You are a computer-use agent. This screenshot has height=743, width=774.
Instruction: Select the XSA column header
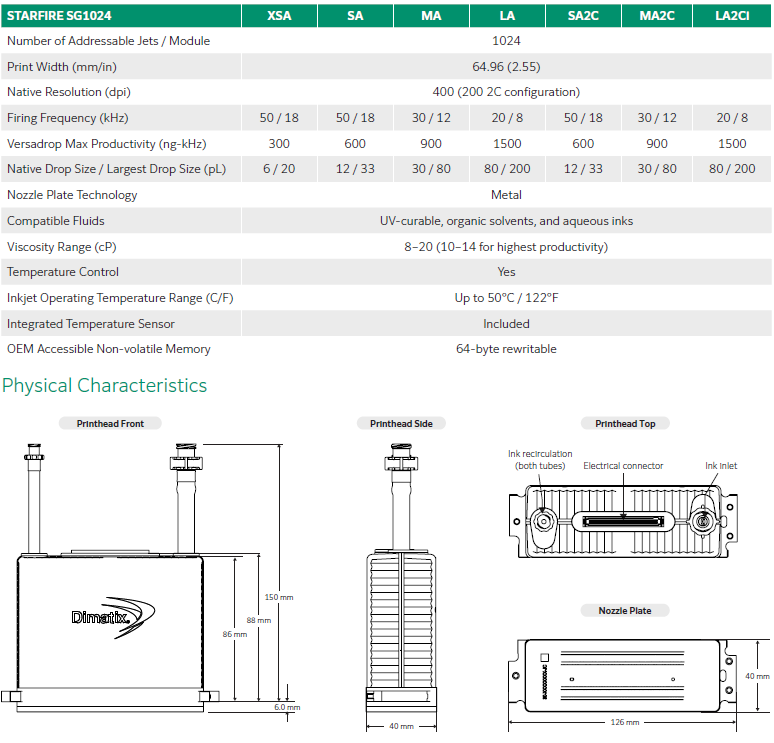click(x=279, y=16)
